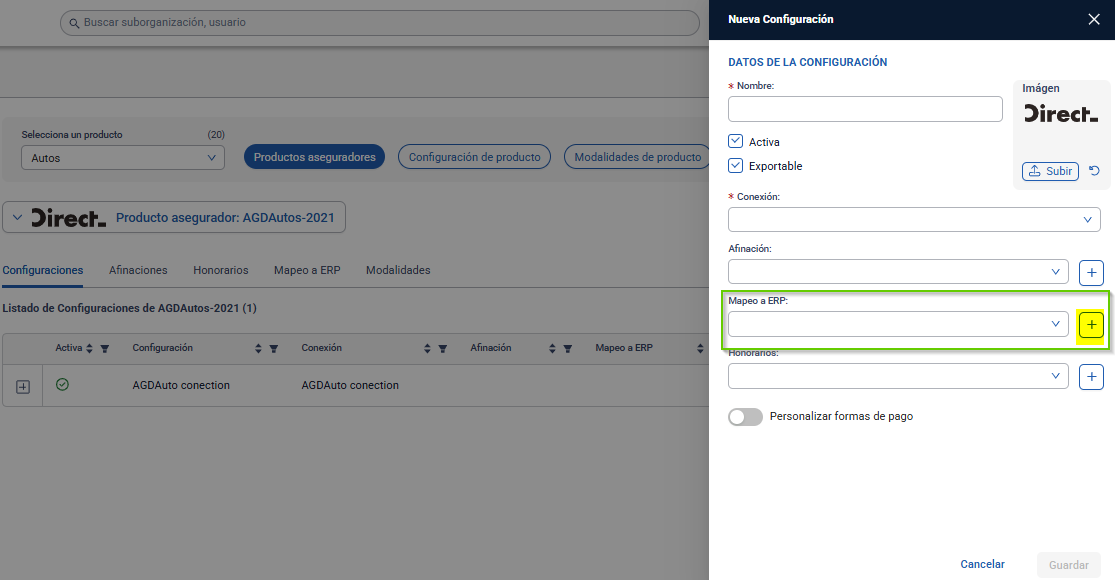Click the AGDAuto conection Conexión cell

(x=350, y=385)
